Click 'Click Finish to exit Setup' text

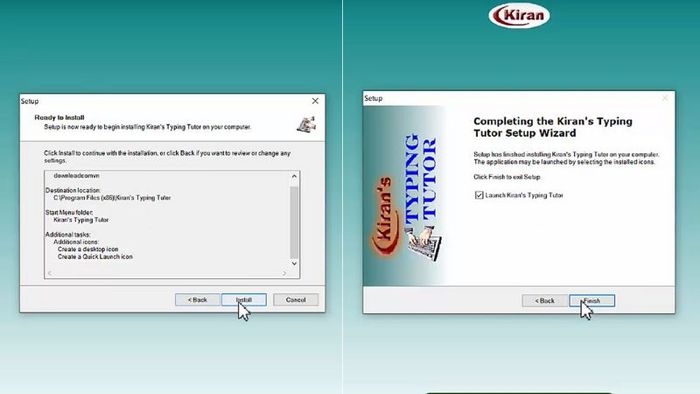(507, 177)
